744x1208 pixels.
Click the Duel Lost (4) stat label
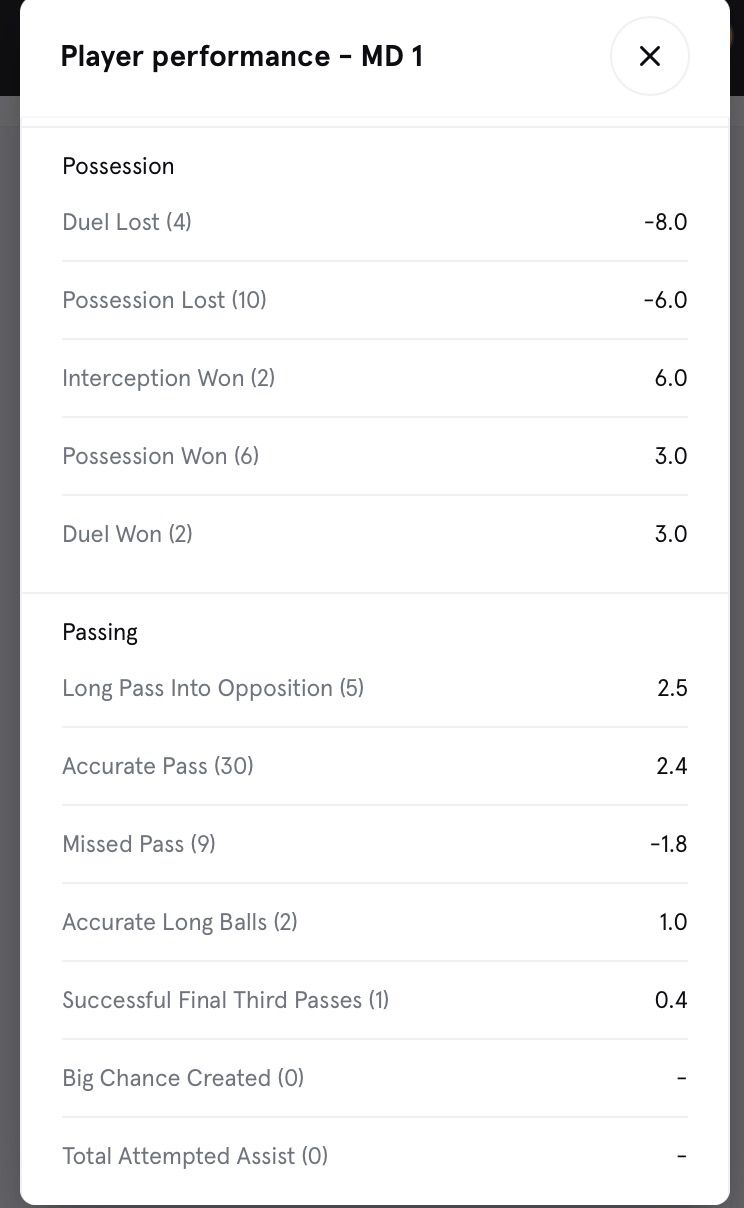pyautogui.click(x=127, y=222)
